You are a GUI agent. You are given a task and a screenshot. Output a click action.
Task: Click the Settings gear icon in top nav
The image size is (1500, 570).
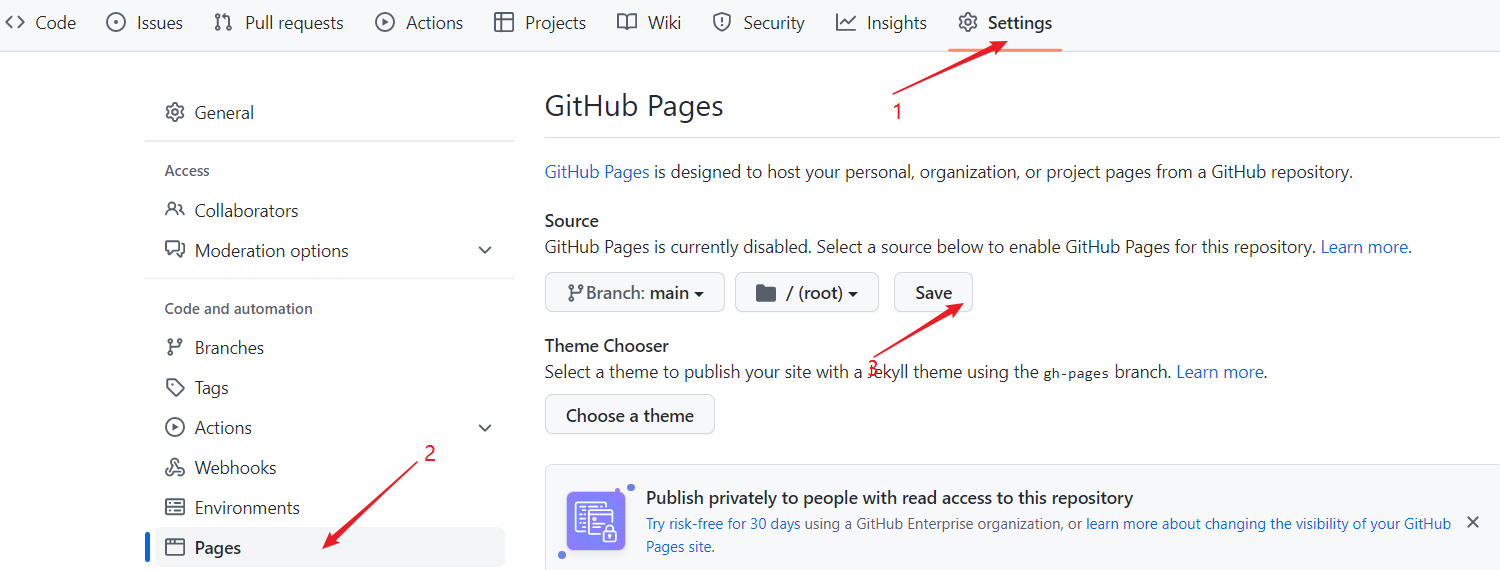[x=967, y=22]
